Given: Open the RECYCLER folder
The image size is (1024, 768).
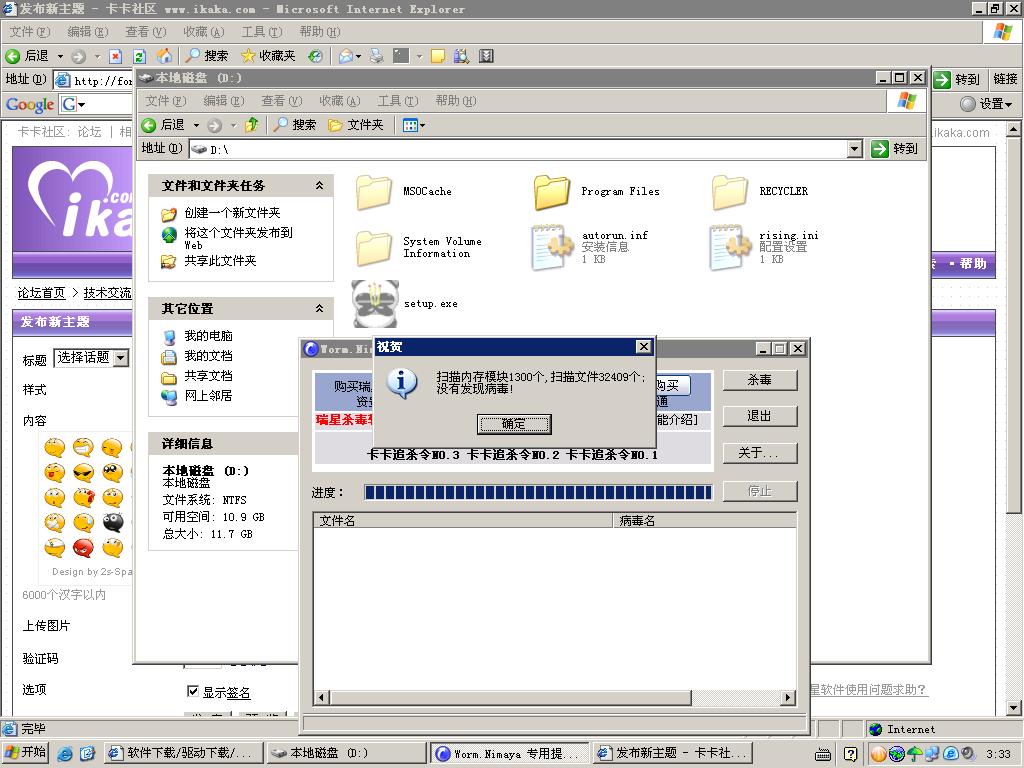Looking at the screenshot, I should coord(730,193).
